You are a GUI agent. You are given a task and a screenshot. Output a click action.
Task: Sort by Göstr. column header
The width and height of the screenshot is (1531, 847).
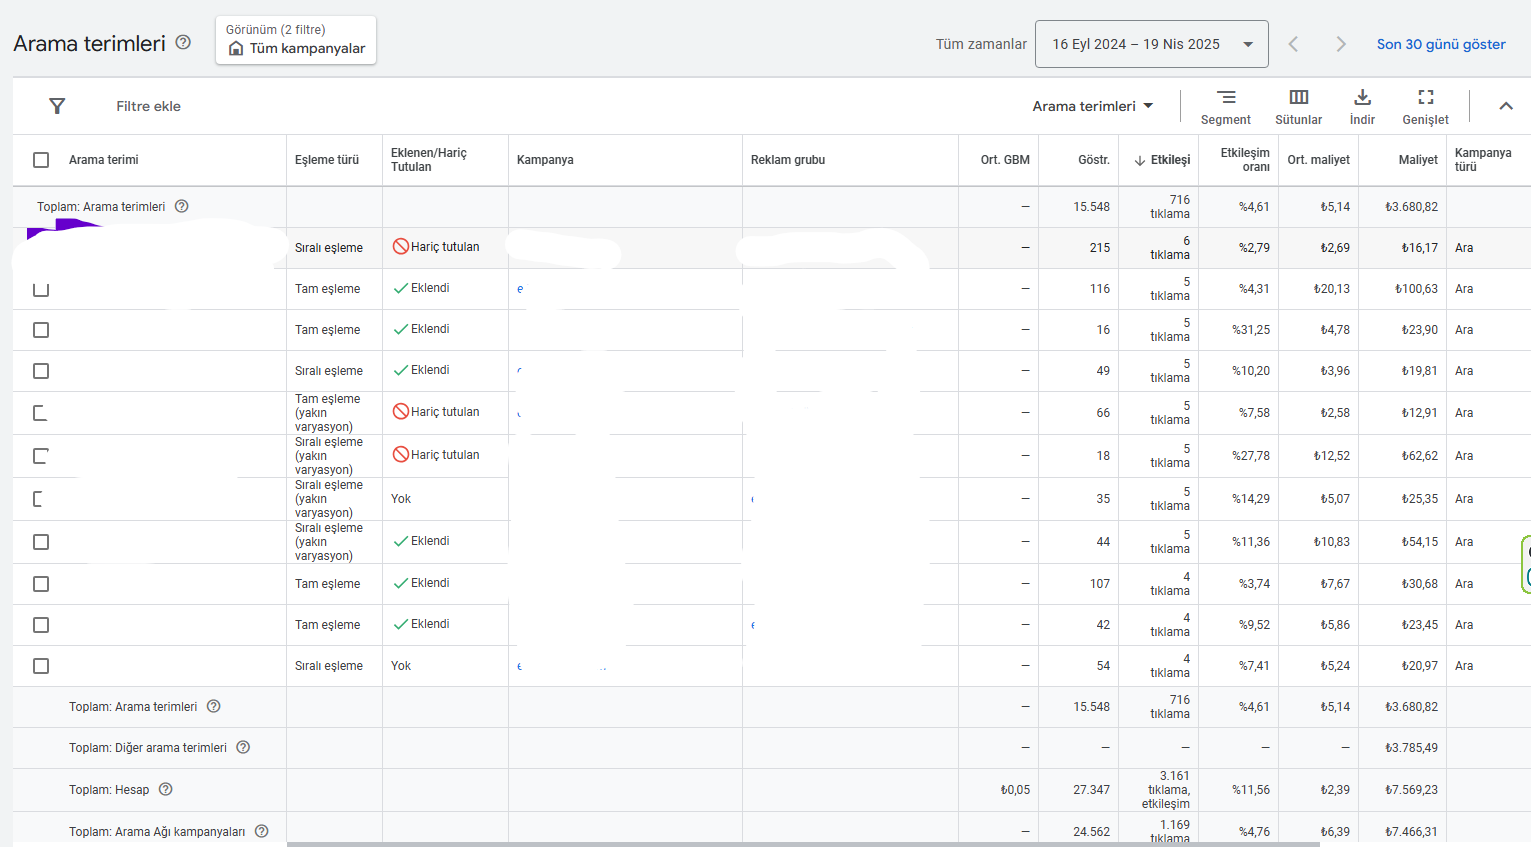click(x=1094, y=160)
